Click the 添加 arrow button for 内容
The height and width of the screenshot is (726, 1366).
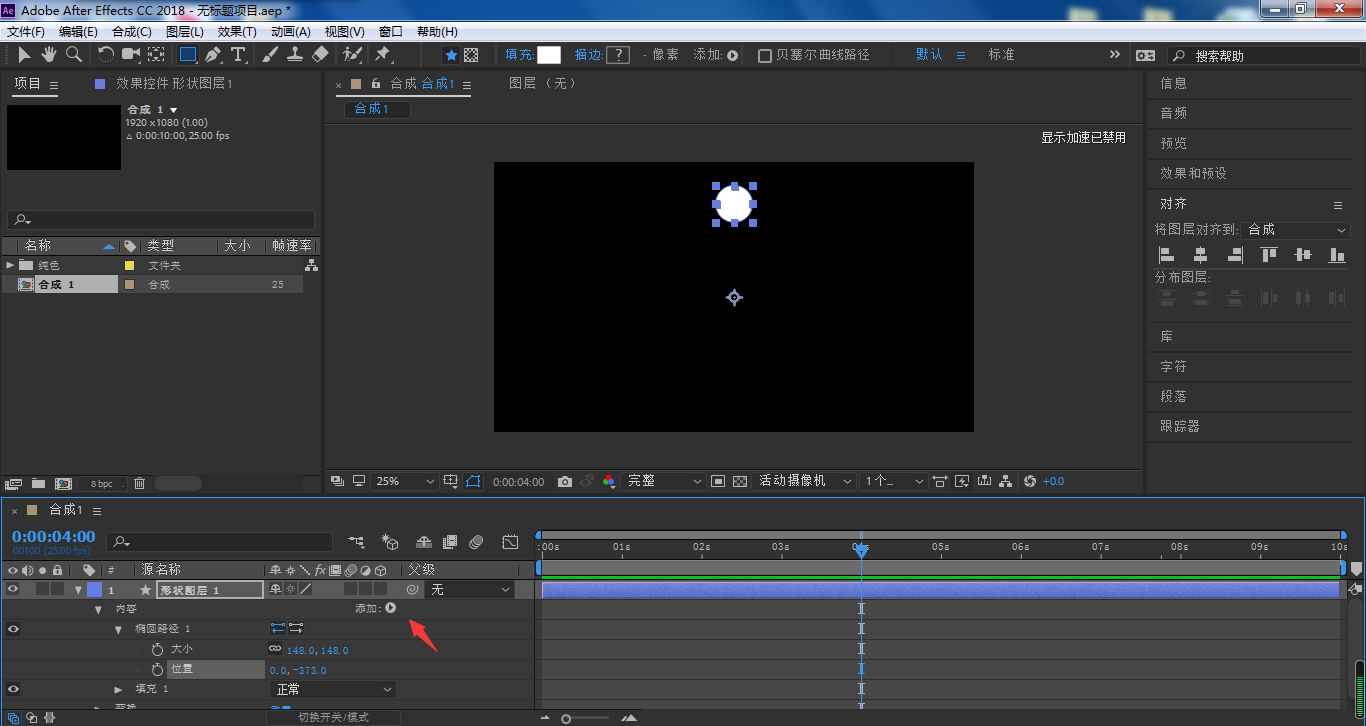pyautogui.click(x=391, y=608)
